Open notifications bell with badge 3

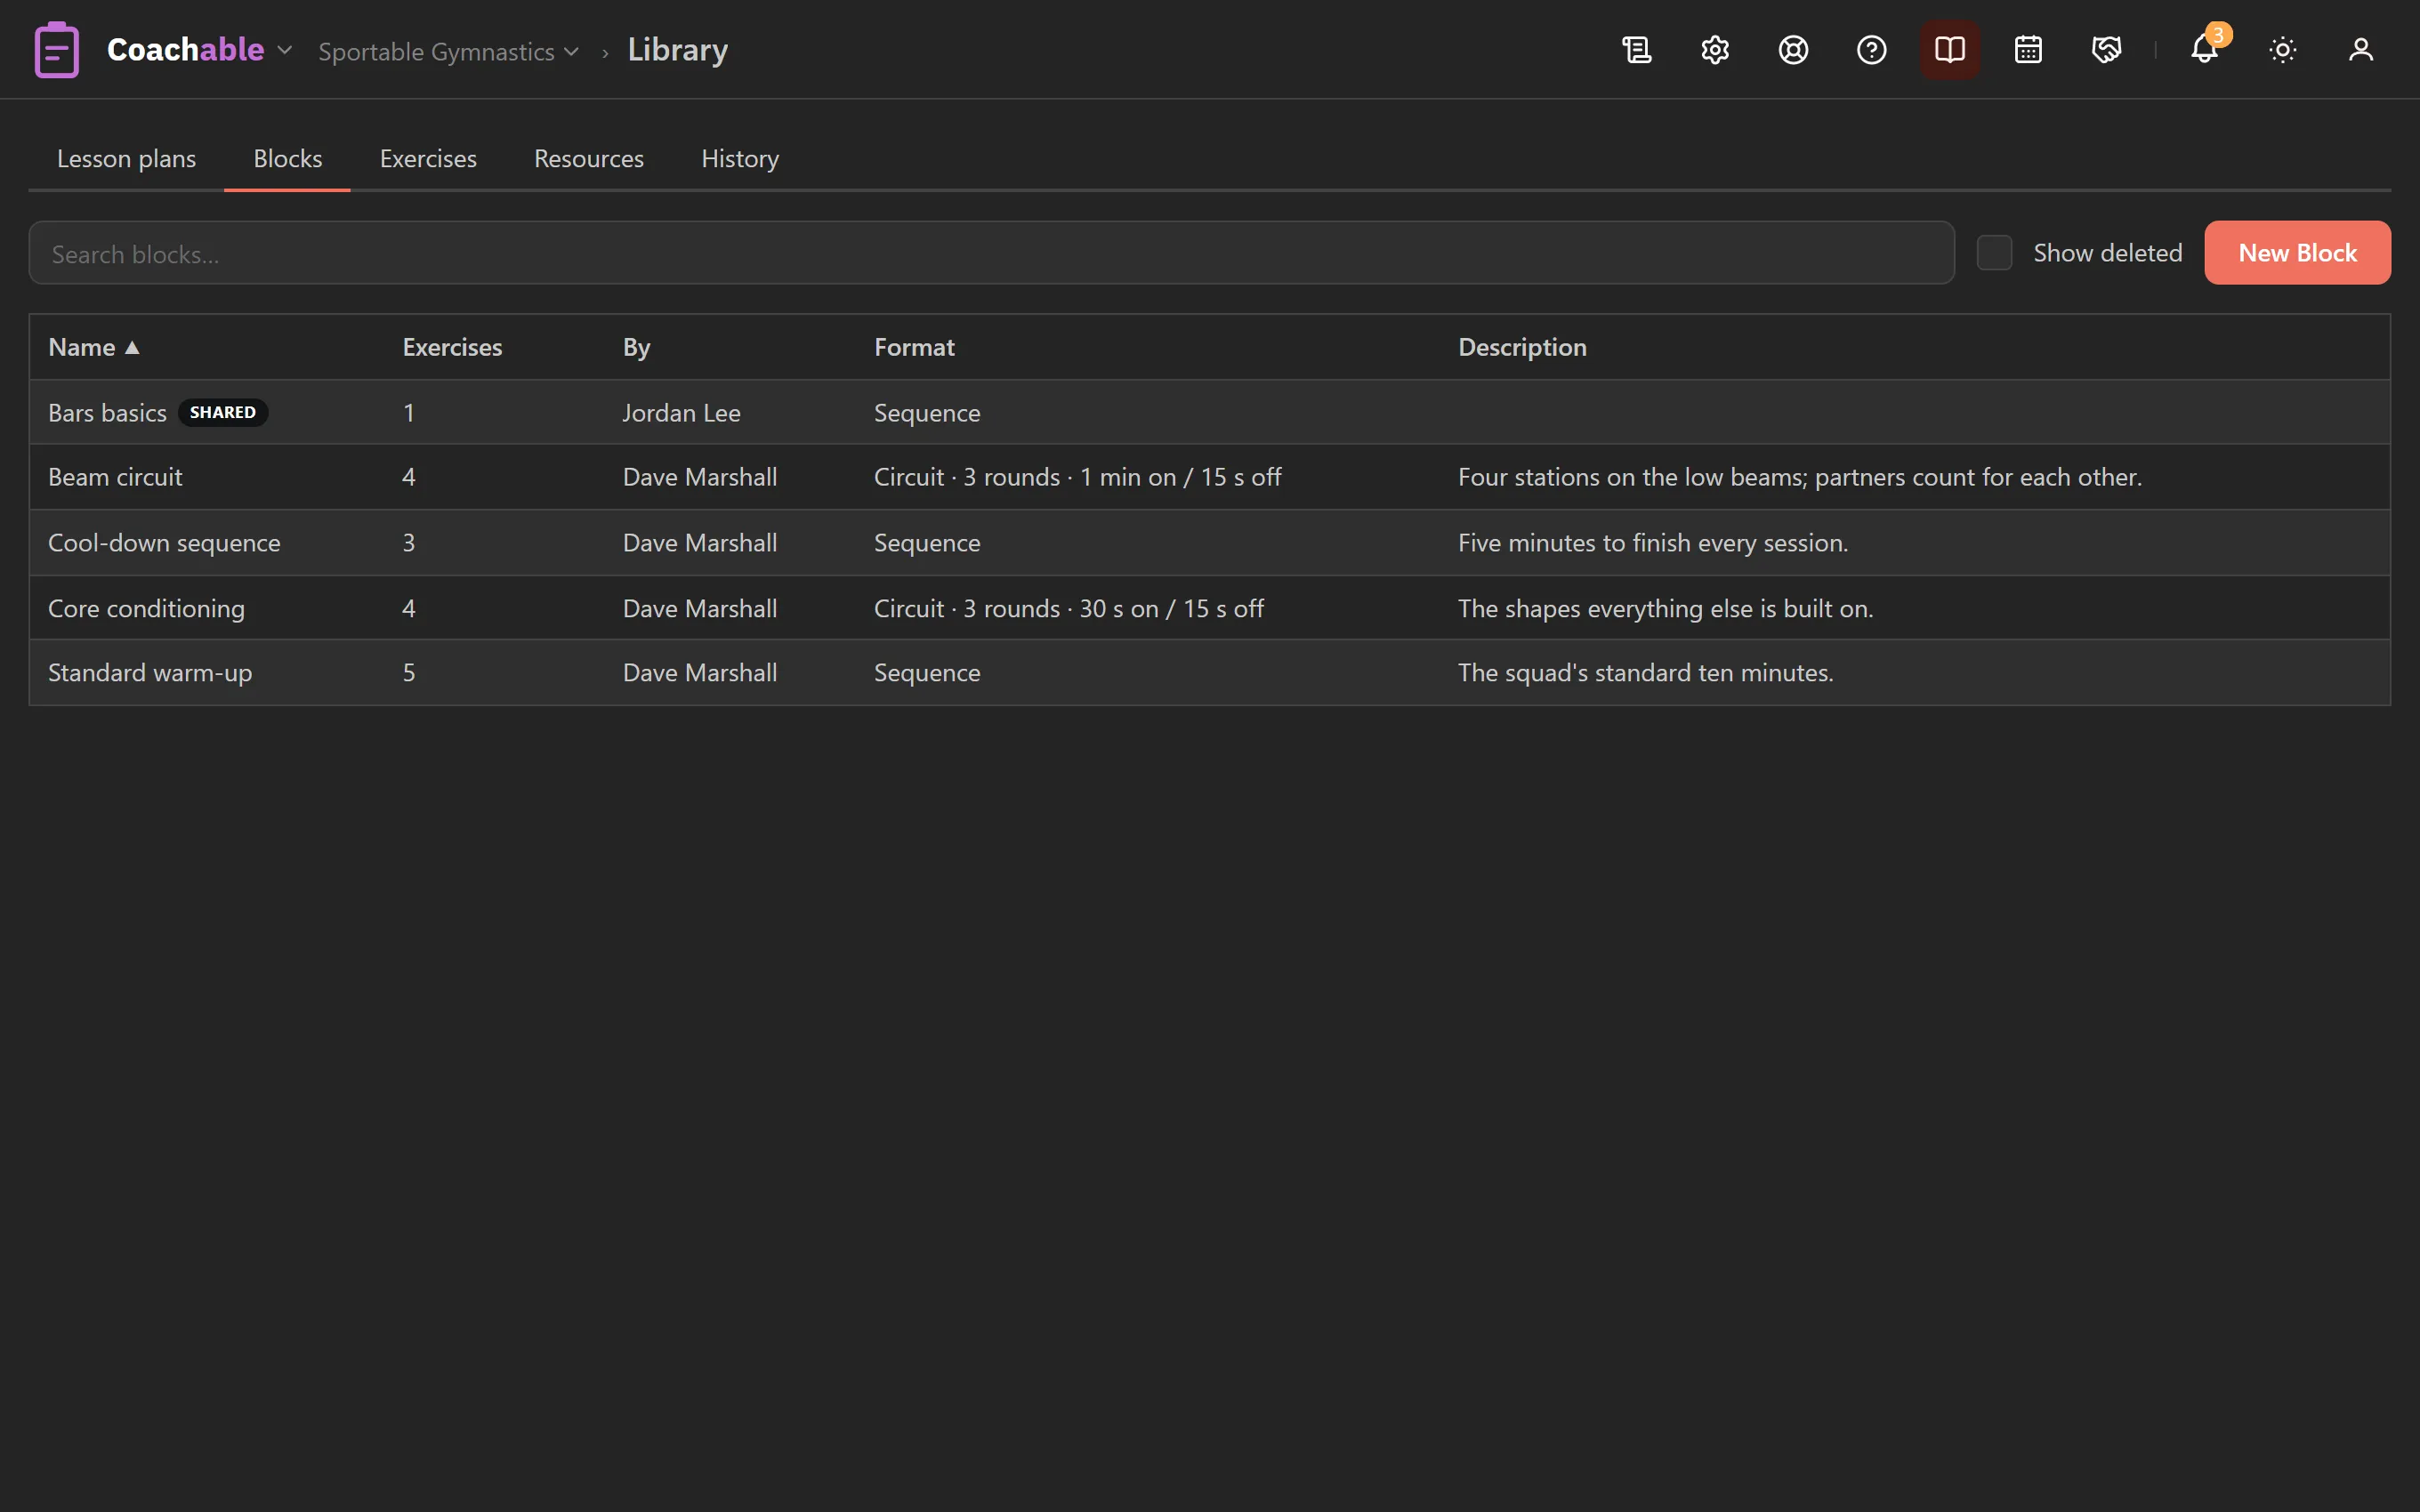2204,49
